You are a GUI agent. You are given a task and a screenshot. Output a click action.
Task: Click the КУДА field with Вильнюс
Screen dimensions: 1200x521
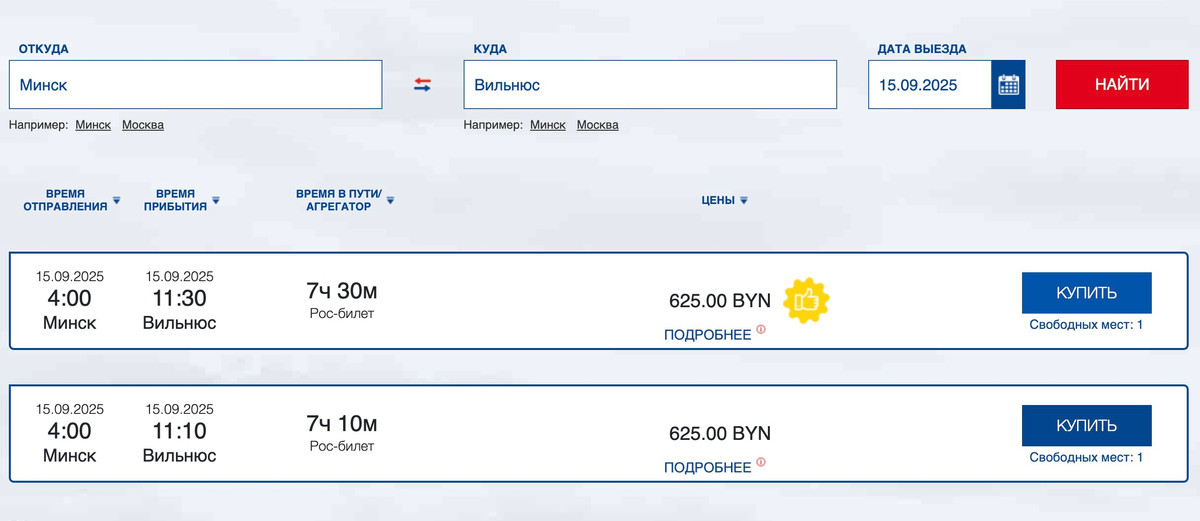coord(649,85)
